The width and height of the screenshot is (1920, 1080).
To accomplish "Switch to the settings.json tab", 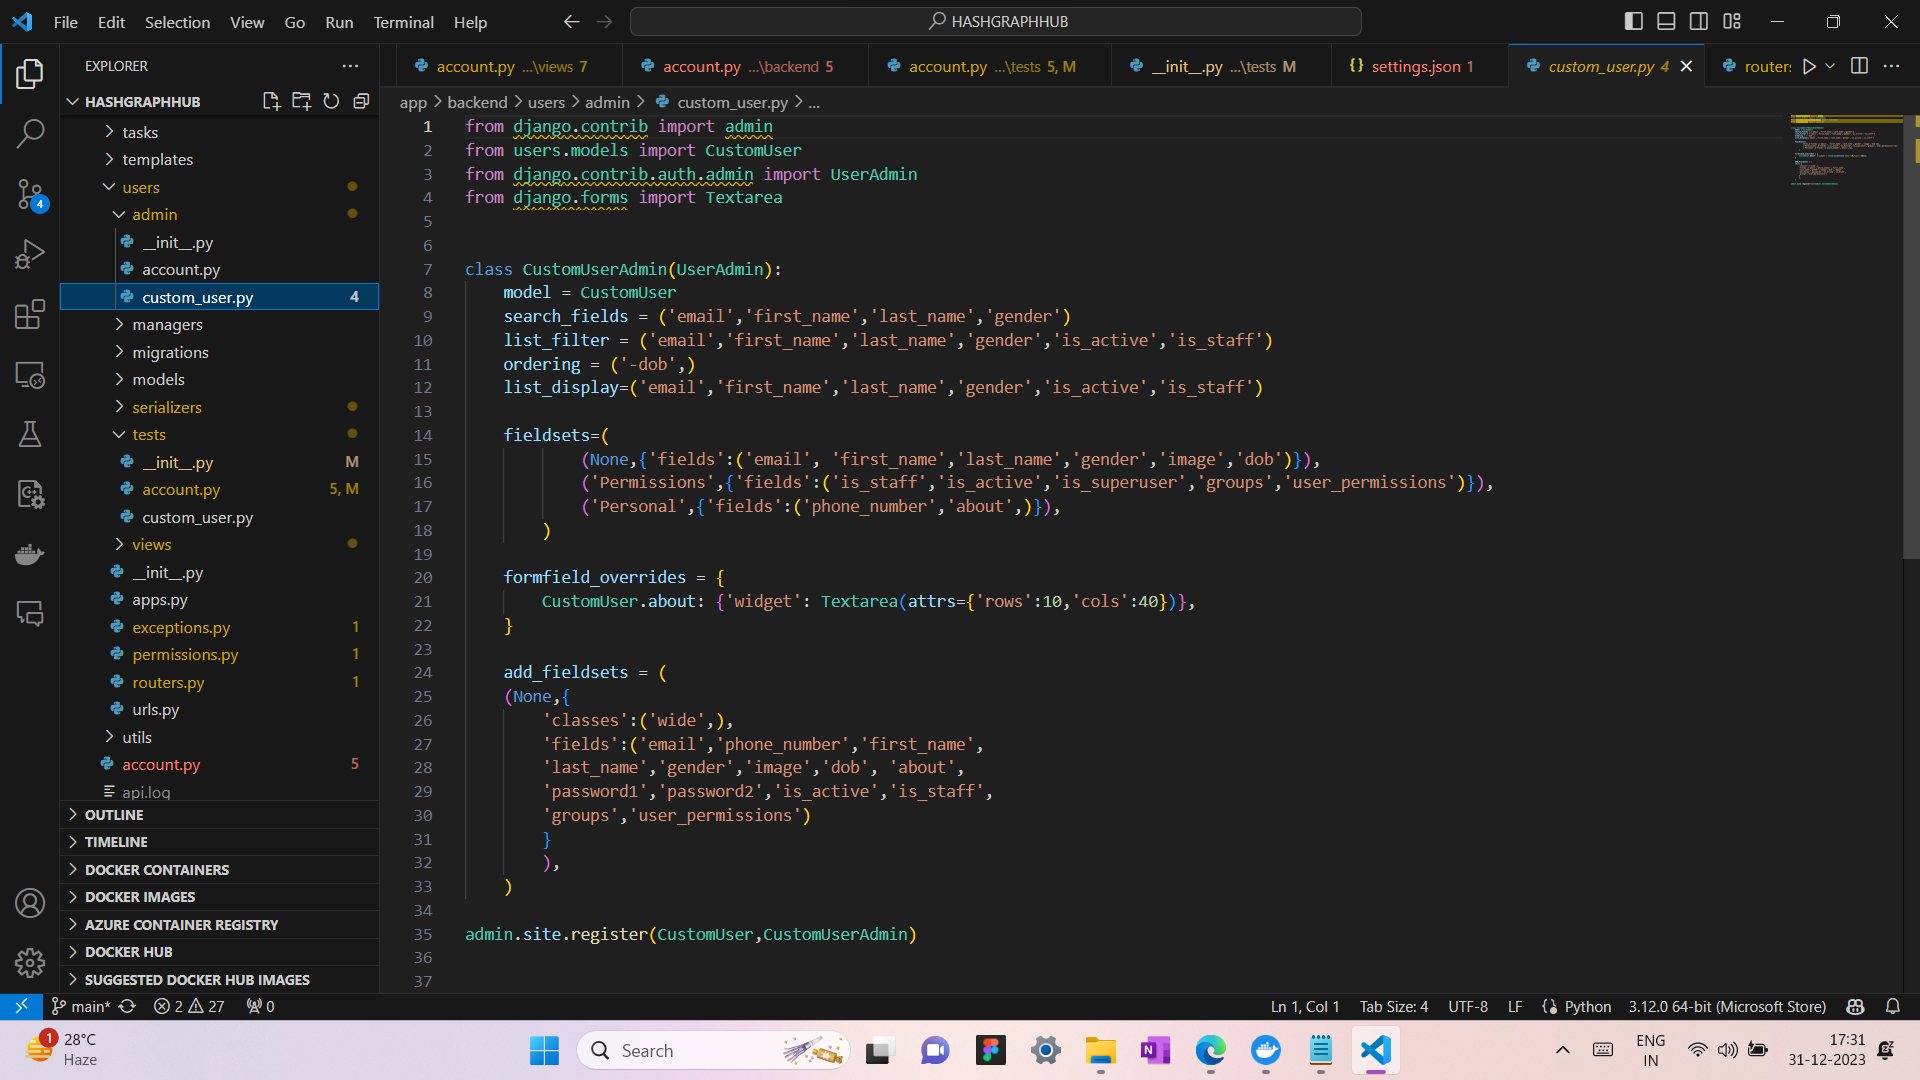I will click(1414, 66).
